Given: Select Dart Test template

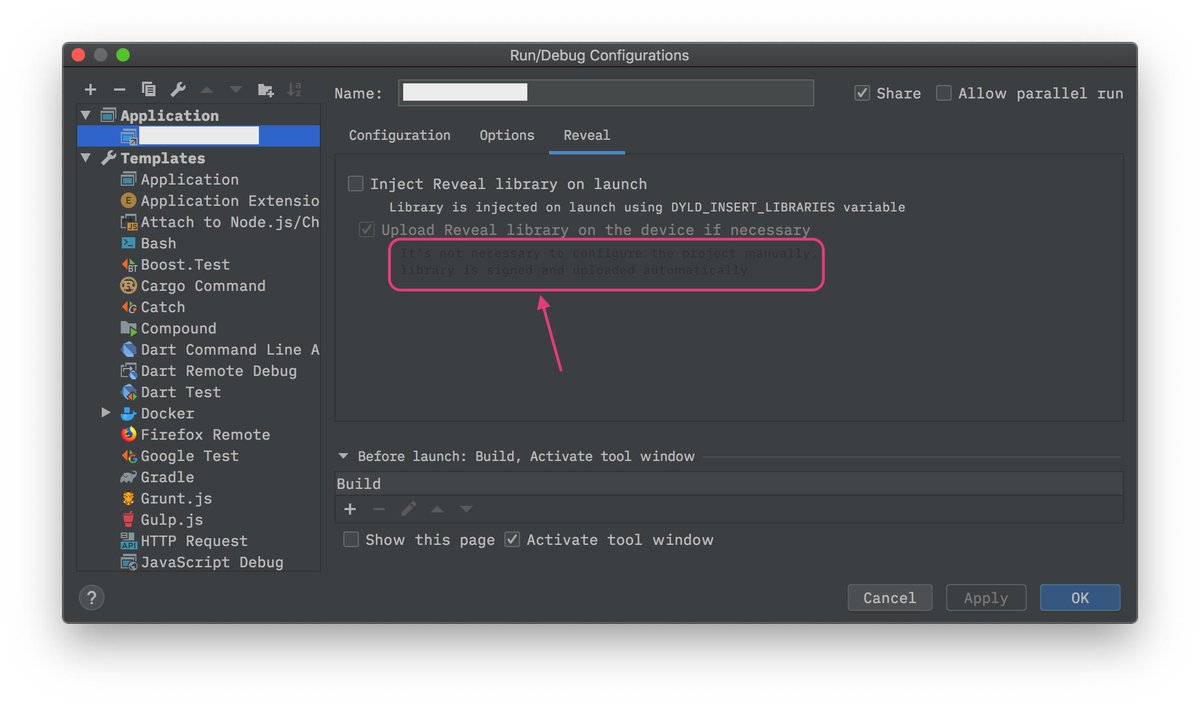Looking at the screenshot, I should click(180, 392).
